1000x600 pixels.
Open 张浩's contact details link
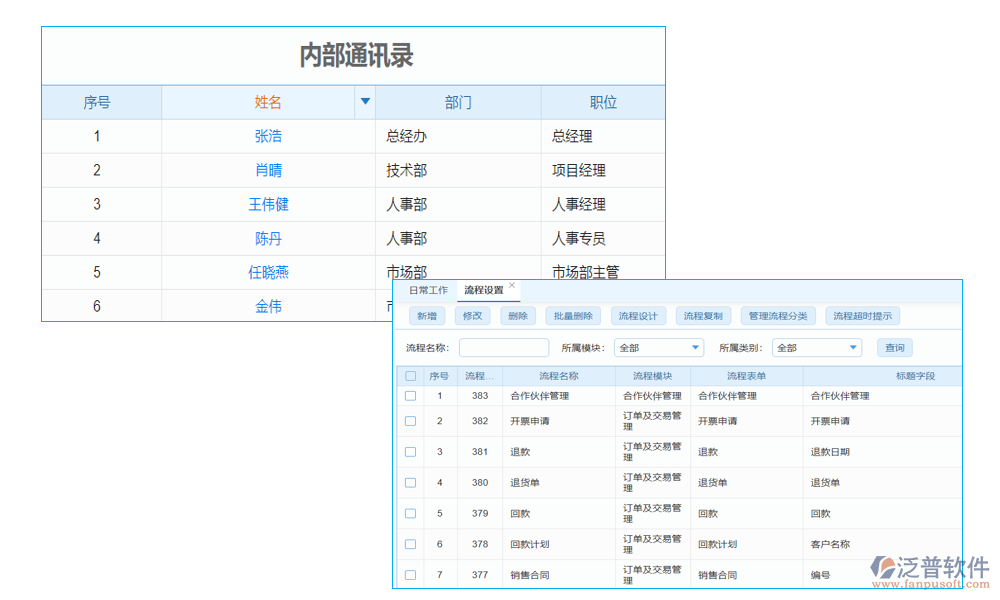click(x=268, y=136)
